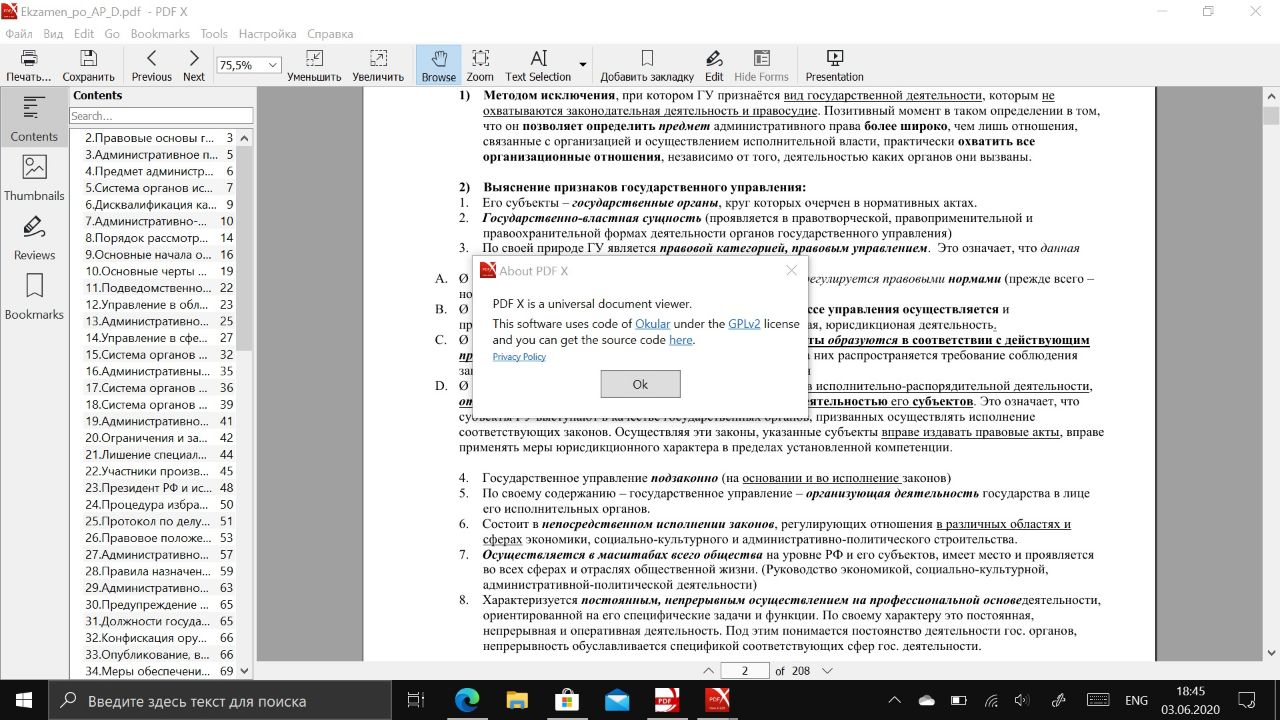Click Ok in About dialog
1280x720 pixels.
pos(640,384)
